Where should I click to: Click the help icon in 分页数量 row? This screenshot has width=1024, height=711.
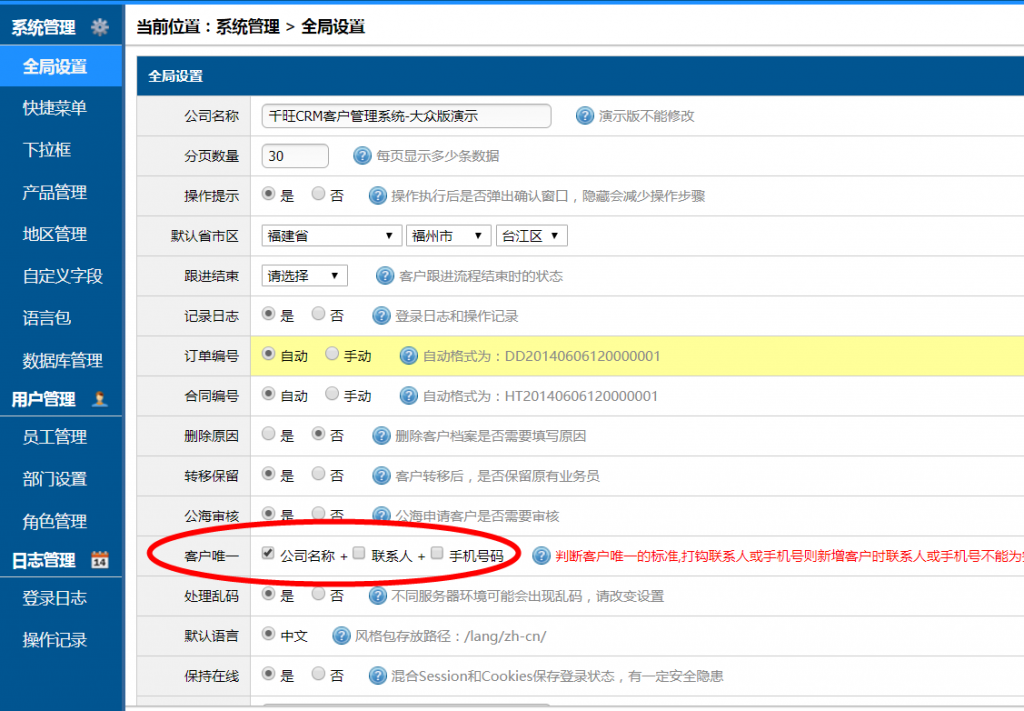362,155
